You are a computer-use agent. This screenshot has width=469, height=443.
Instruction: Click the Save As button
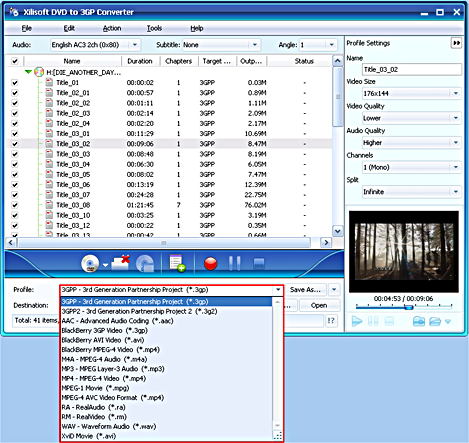tap(305, 290)
